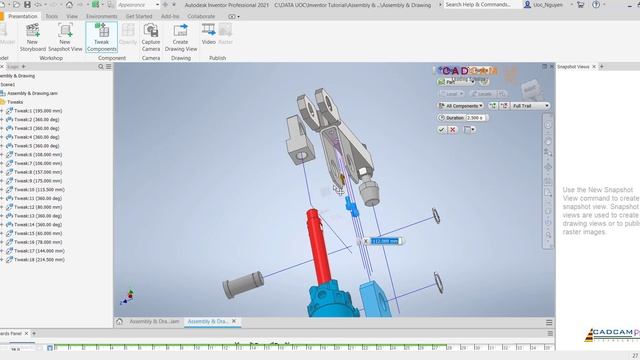
Task: Click the storyboard timeline playhead marker
Action: [x=50, y=348]
